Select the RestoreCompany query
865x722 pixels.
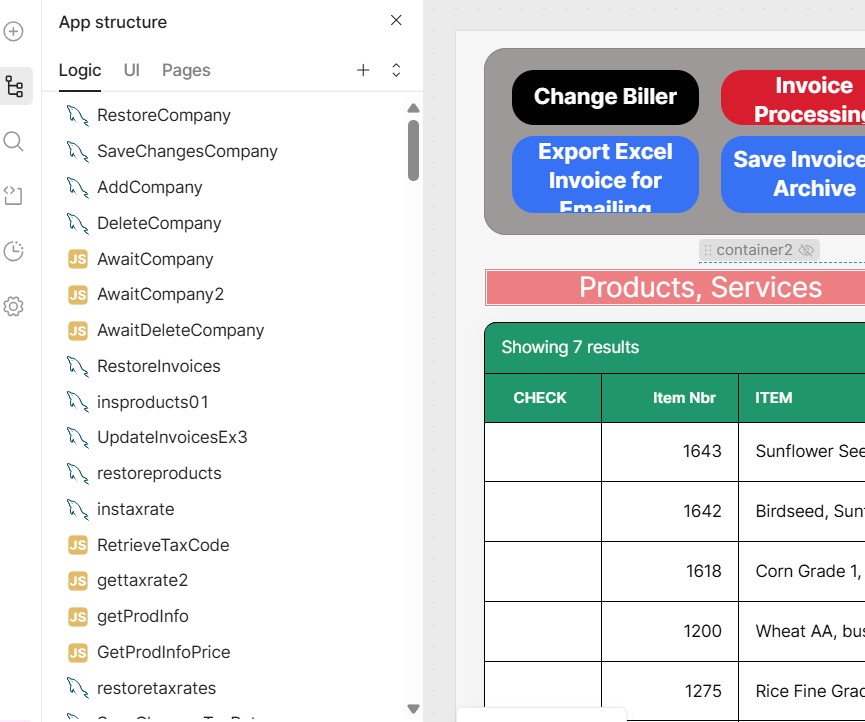click(163, 115)
